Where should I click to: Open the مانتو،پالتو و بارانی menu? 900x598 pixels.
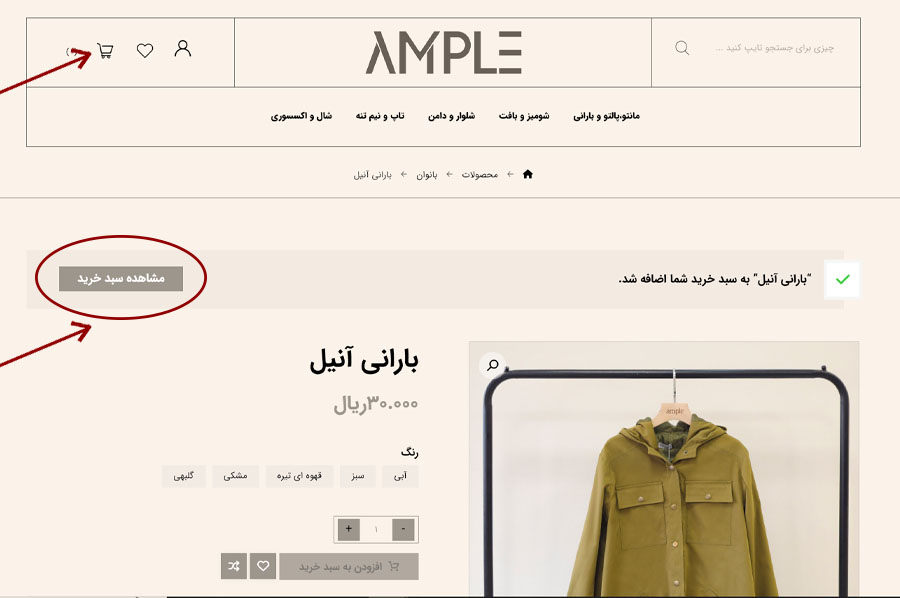click(606, 116)
